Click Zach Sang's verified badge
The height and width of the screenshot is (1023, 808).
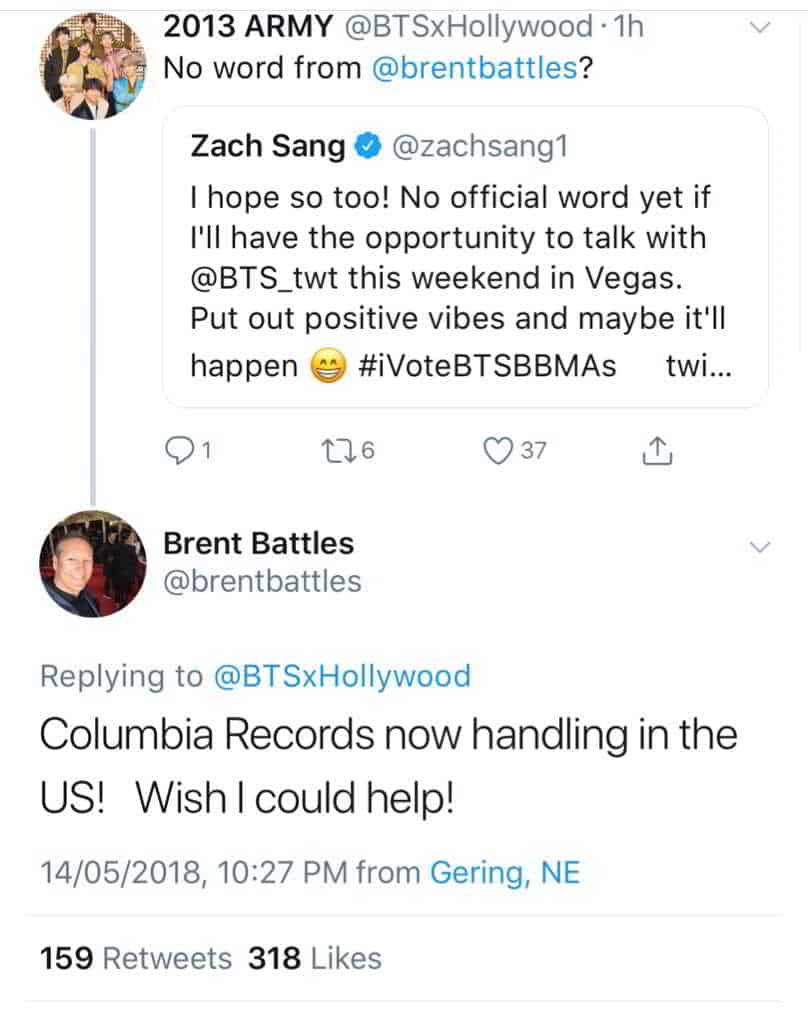click(x=367, y=148)
